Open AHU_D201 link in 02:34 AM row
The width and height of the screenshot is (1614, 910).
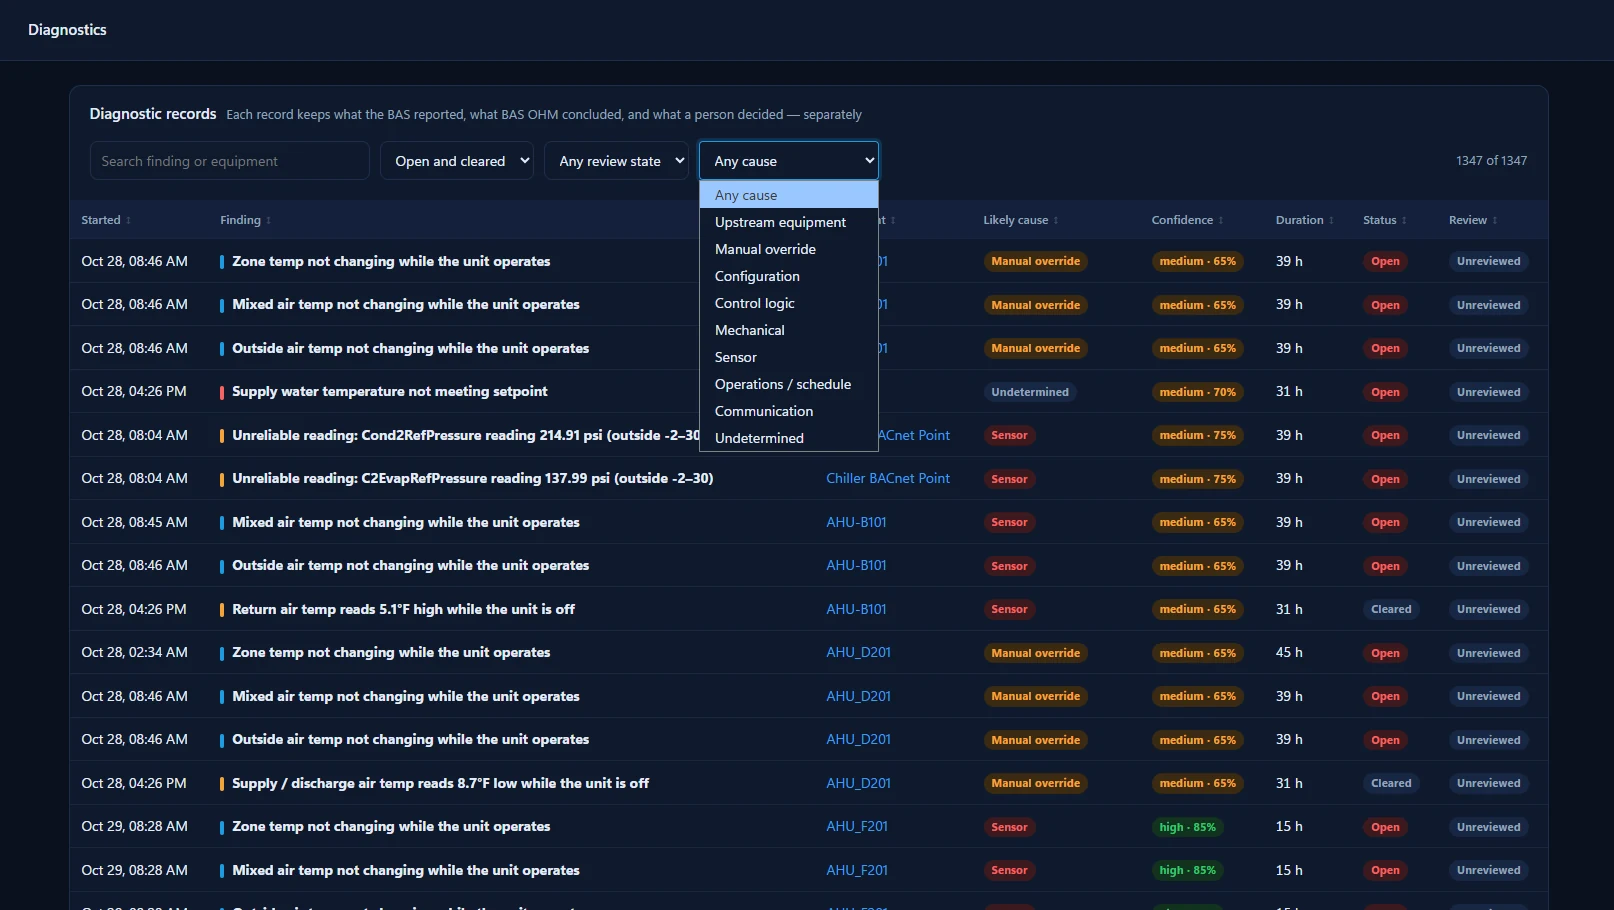858,652
